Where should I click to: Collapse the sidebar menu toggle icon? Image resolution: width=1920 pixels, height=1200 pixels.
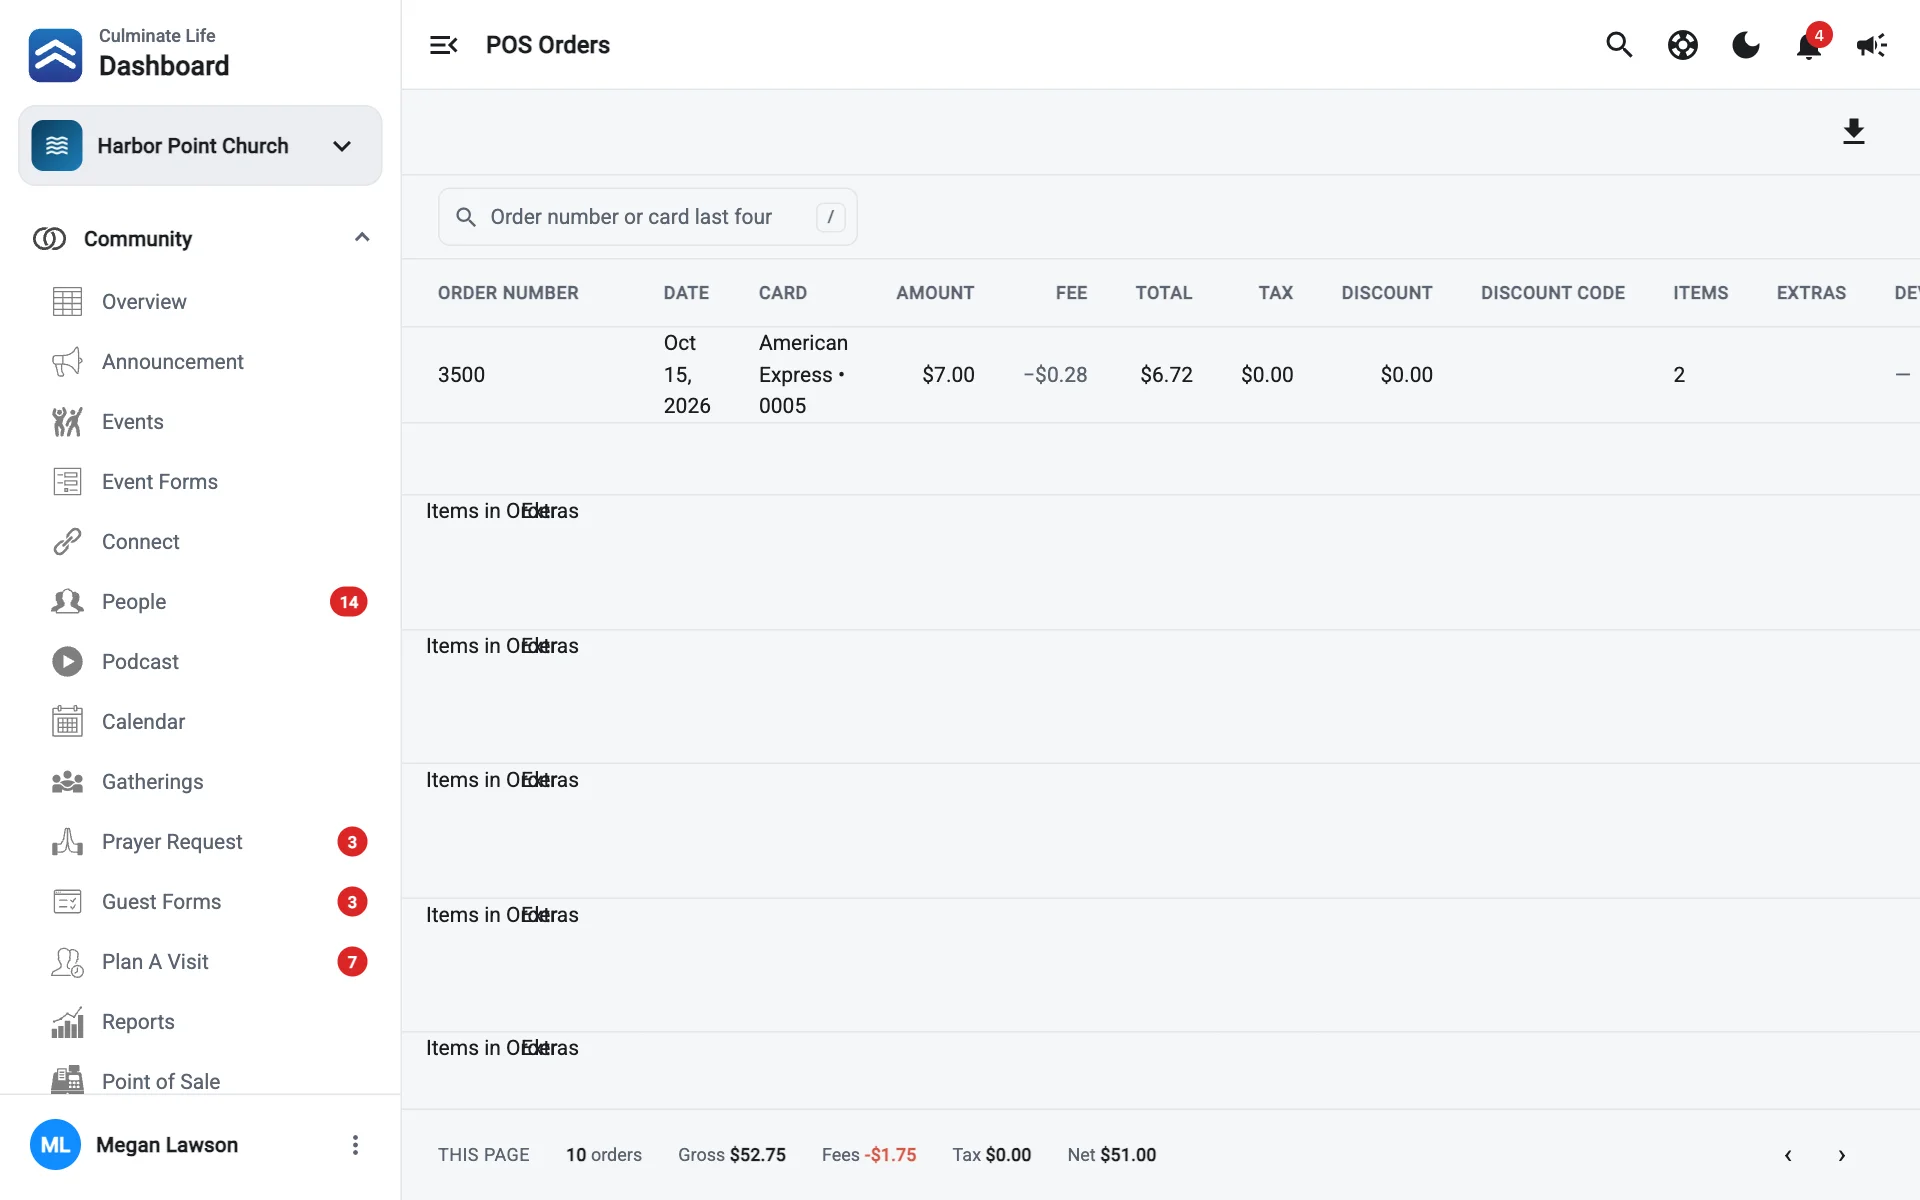(443, 45)
